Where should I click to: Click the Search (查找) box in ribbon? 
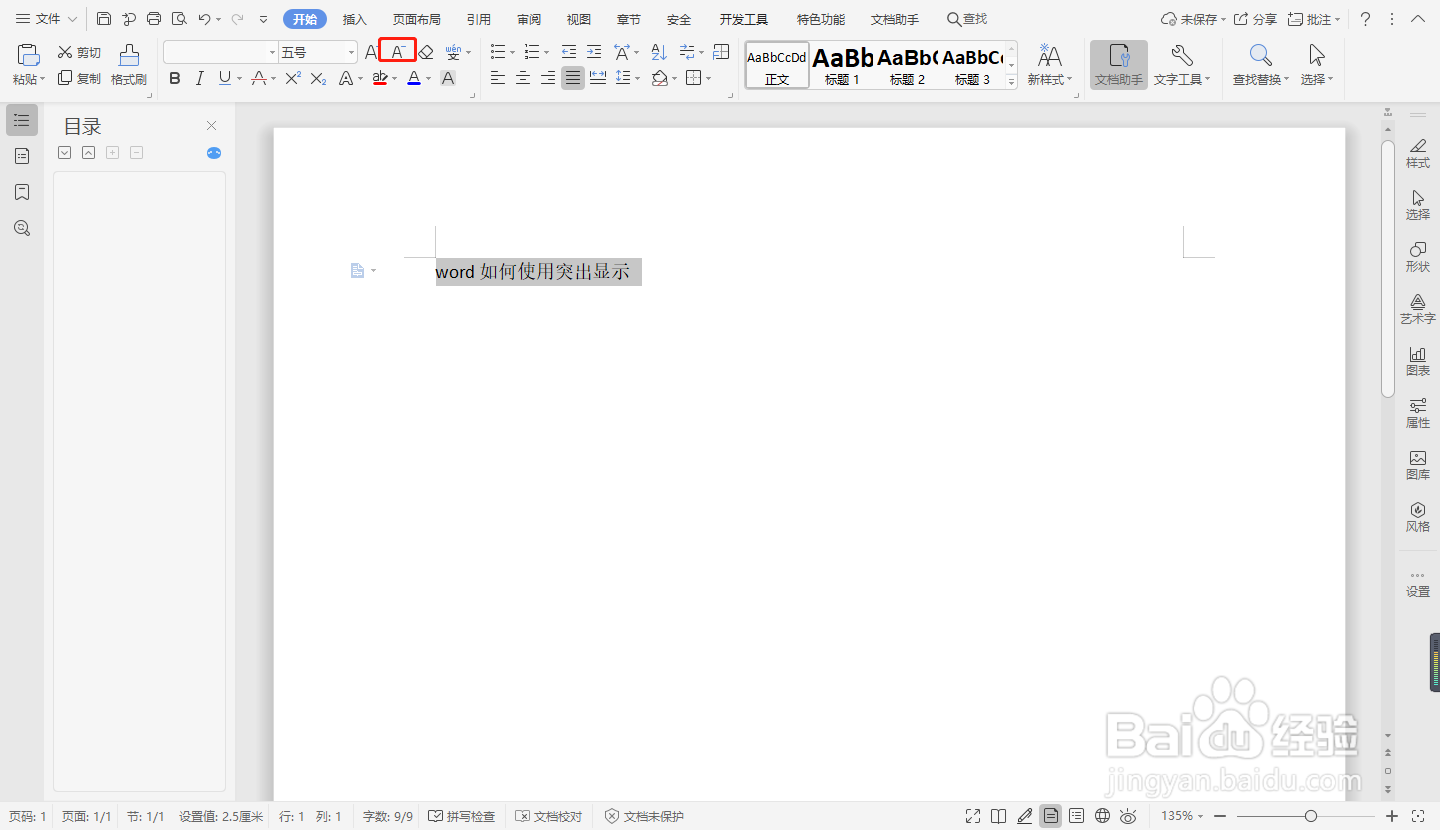(x=967, y=19)
